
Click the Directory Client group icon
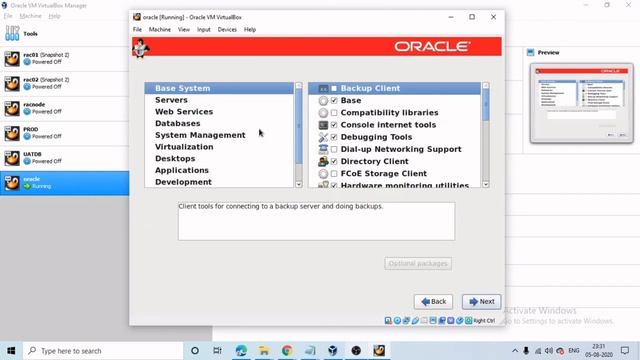click(x=323, y=162)
